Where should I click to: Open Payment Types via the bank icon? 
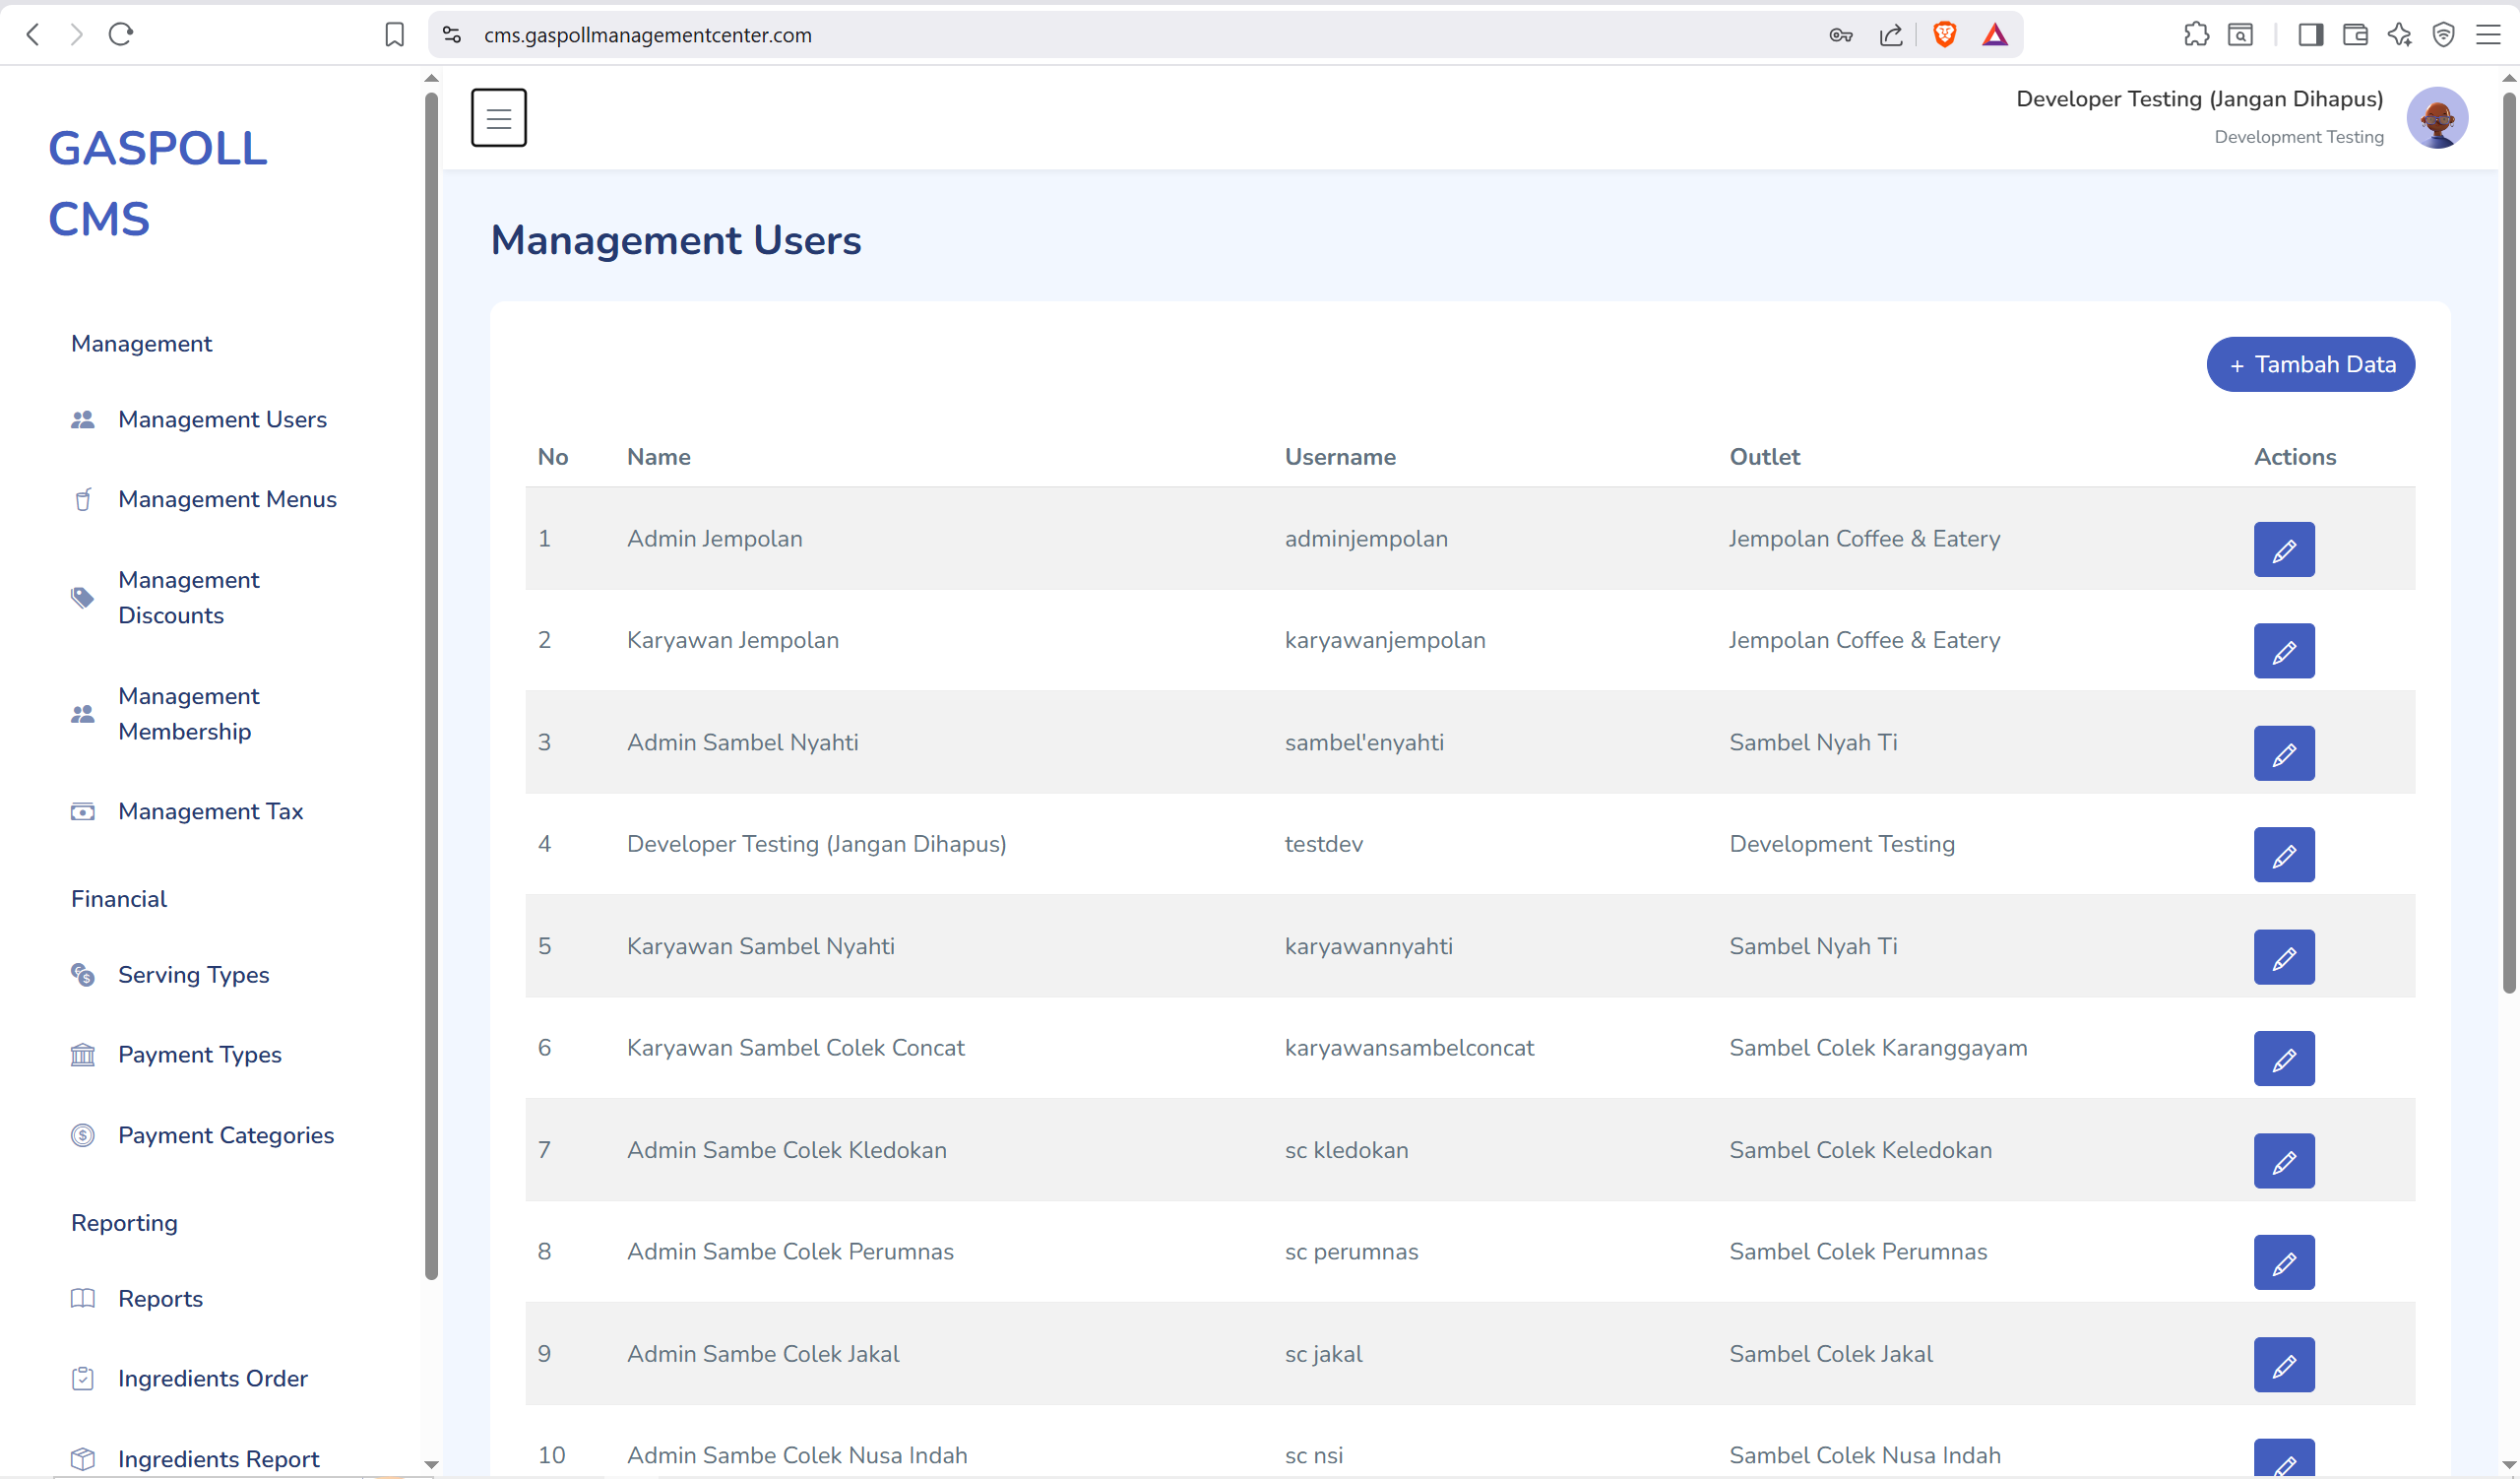tap(83, 1054)
